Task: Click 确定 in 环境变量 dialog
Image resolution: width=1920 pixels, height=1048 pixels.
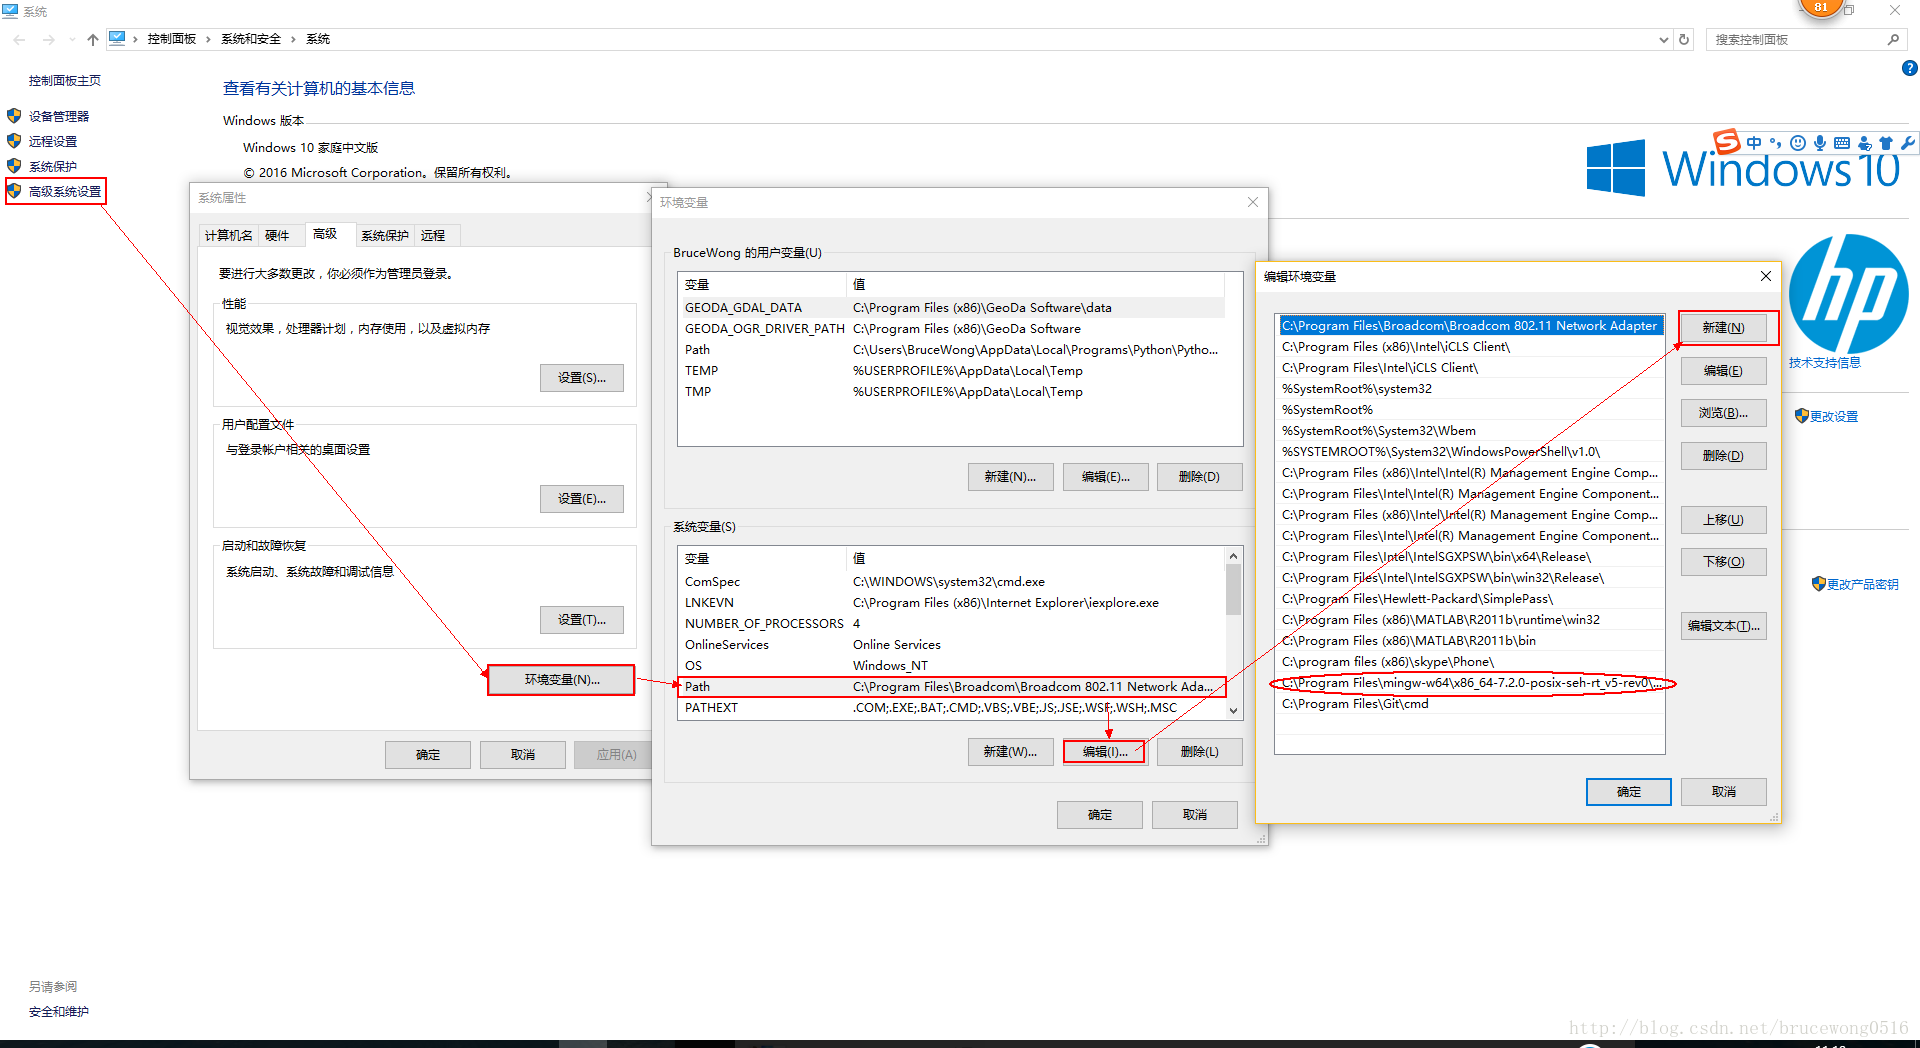Action: click(1100, 814)
